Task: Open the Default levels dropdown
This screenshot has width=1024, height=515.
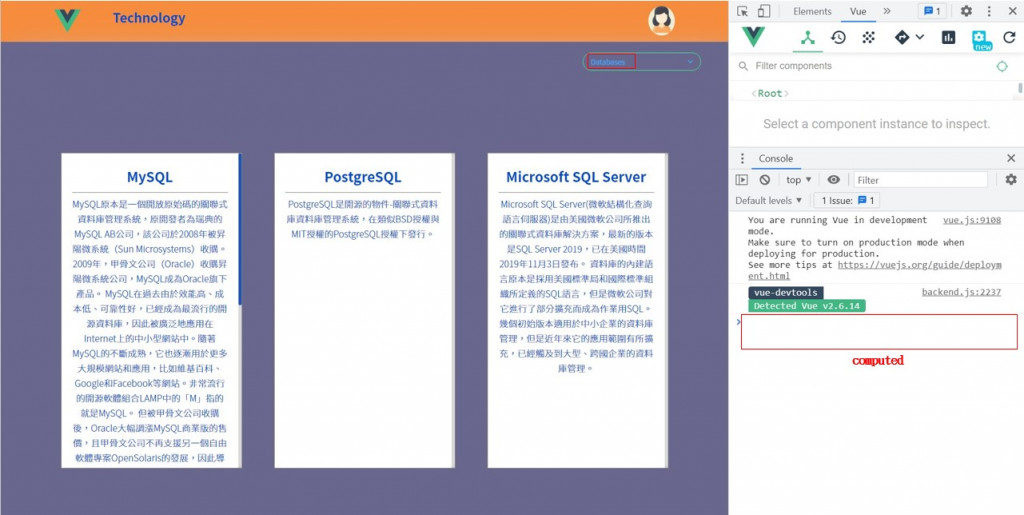Action: pos(769,200)
